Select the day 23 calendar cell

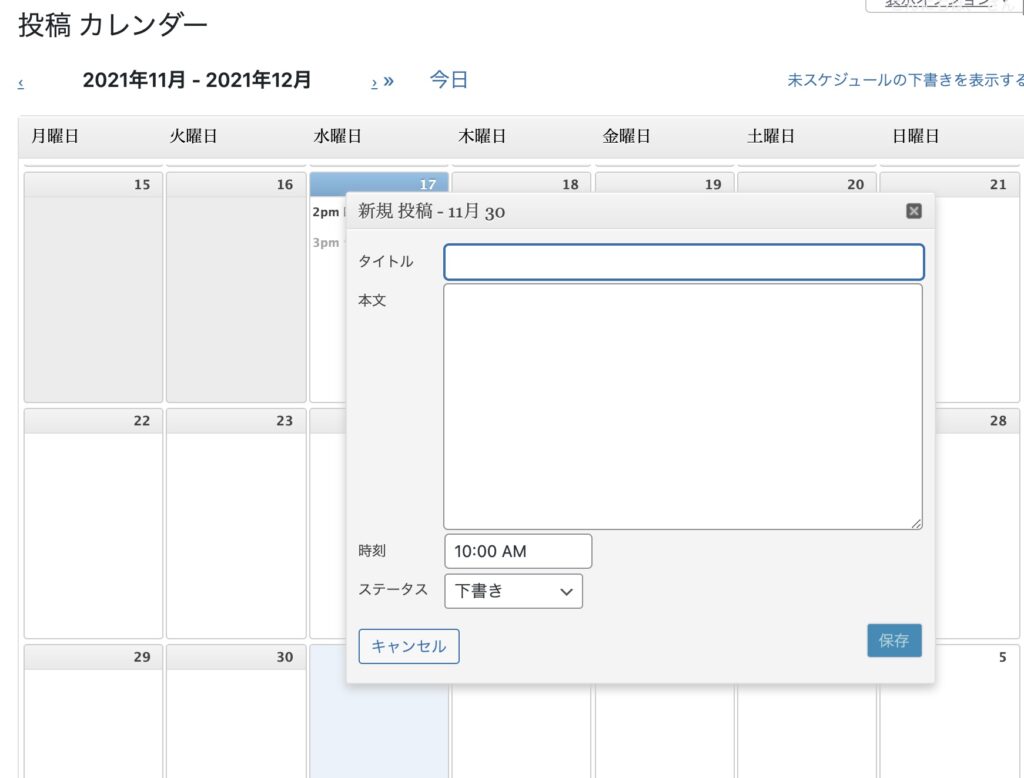click(x=236, y=530)
